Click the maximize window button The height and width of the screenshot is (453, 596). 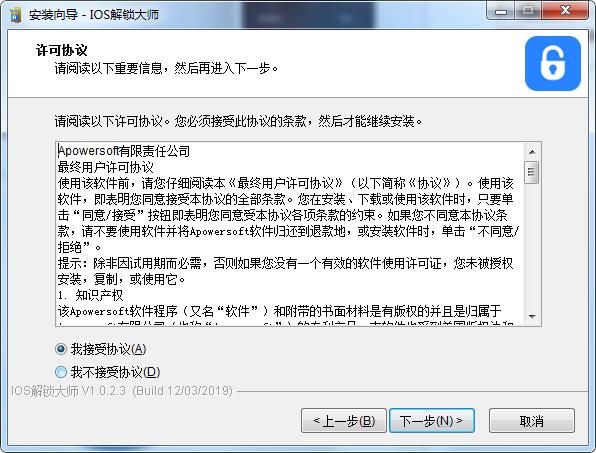pyautogui.click(x=528, y=11)
